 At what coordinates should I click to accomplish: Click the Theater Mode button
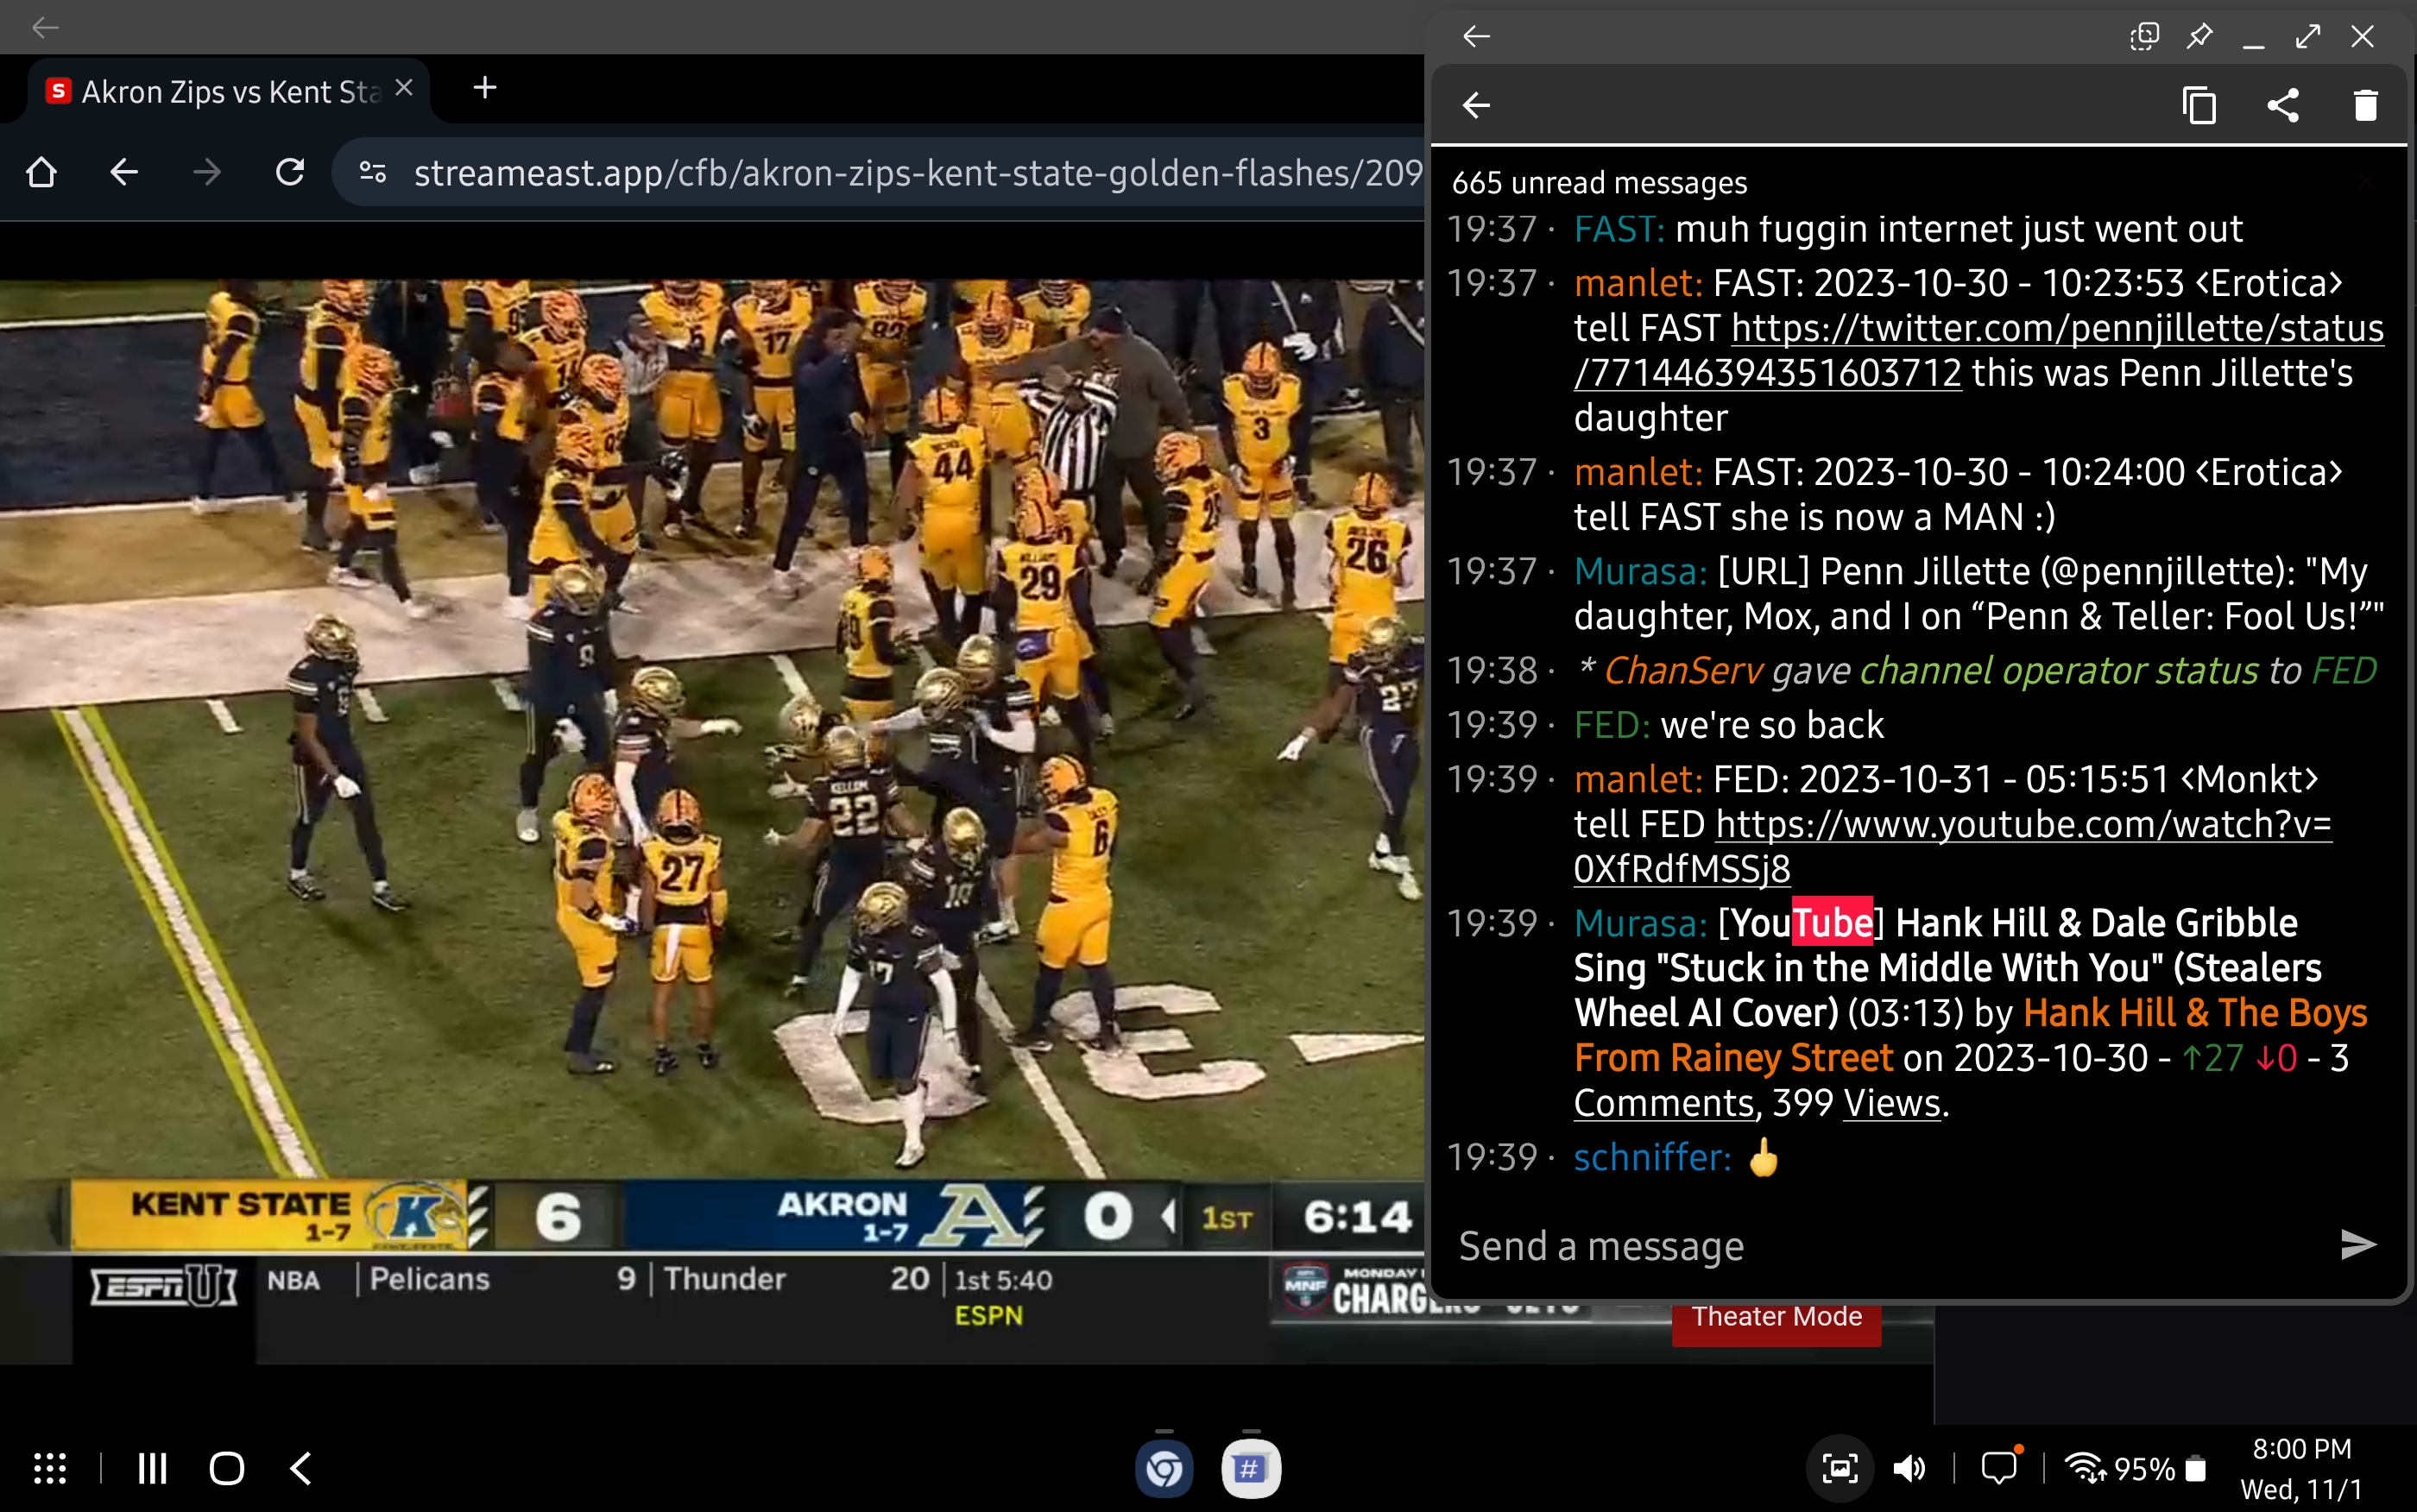click(1777, 1317)
